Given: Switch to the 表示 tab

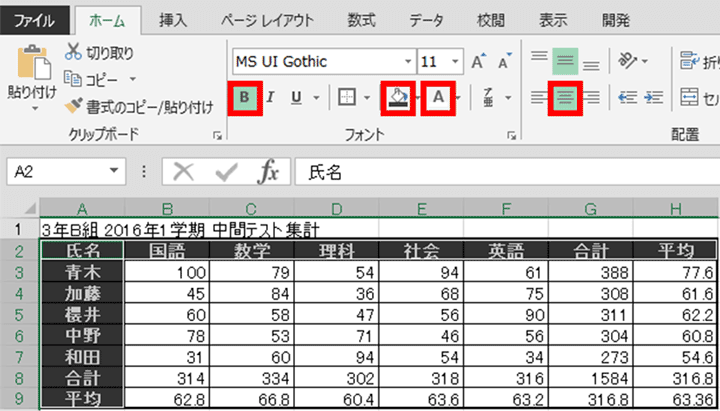Looking at the screenshot, I should click(553, 21).
